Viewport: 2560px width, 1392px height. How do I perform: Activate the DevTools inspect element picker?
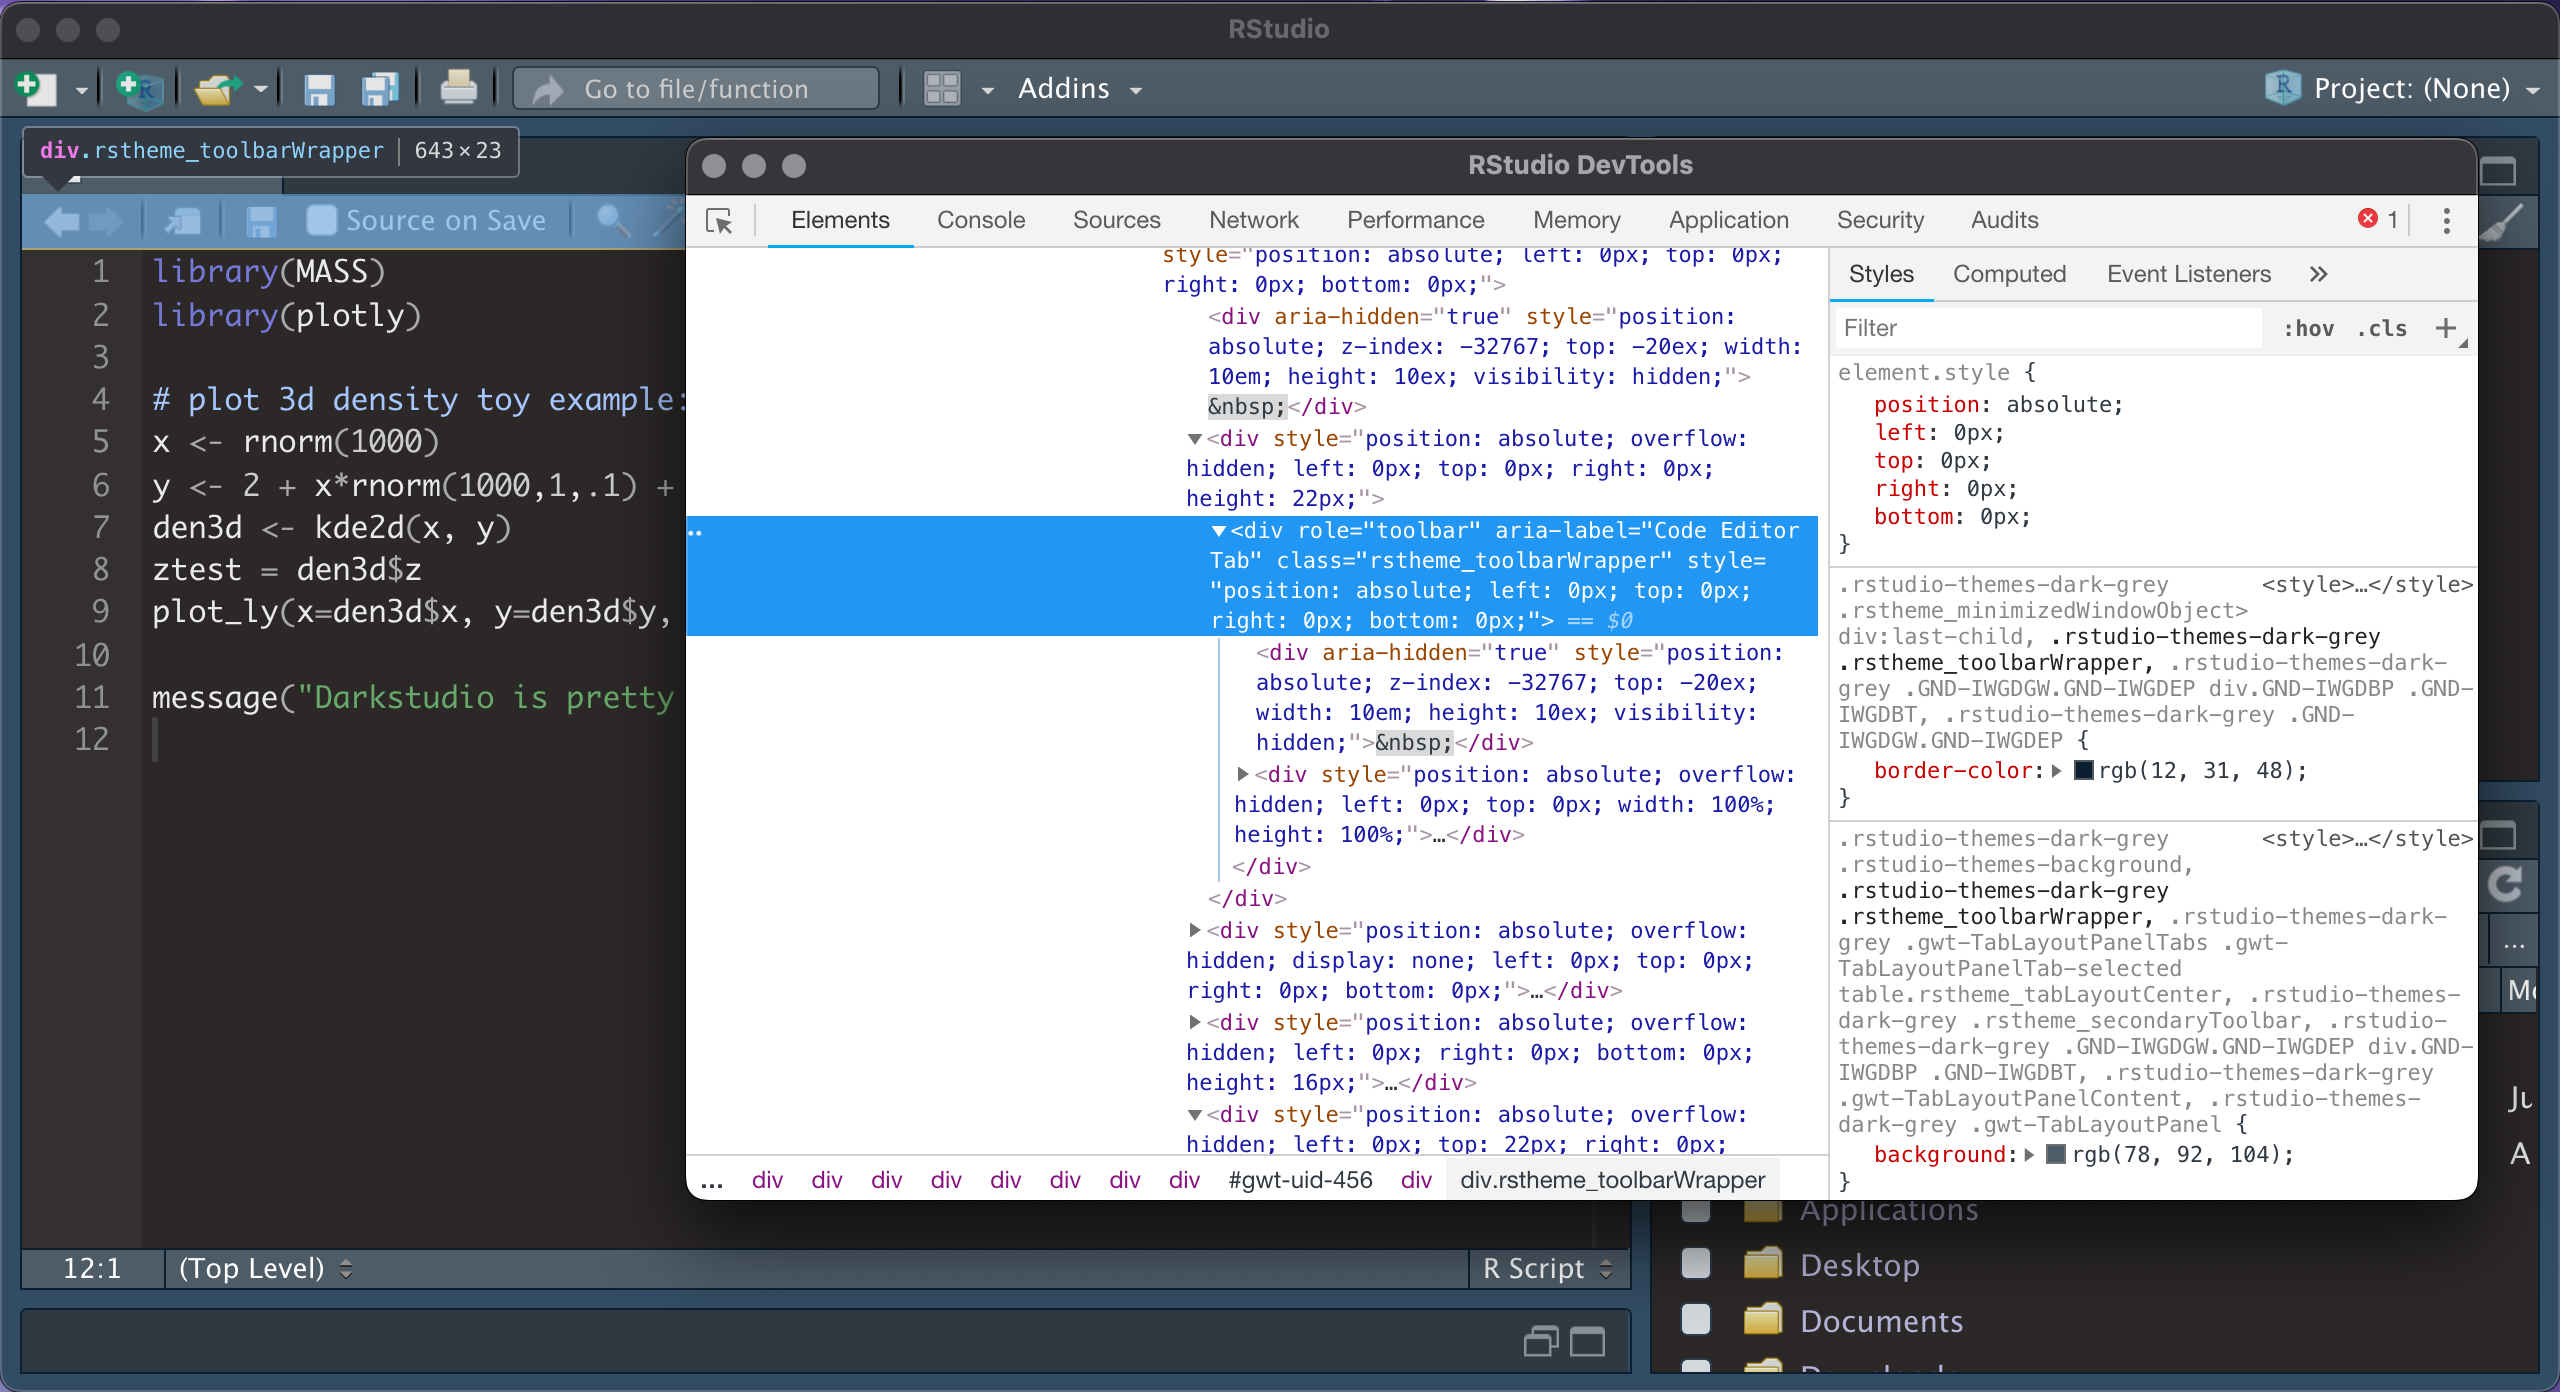pyautogui.click(x=719, y=220)
